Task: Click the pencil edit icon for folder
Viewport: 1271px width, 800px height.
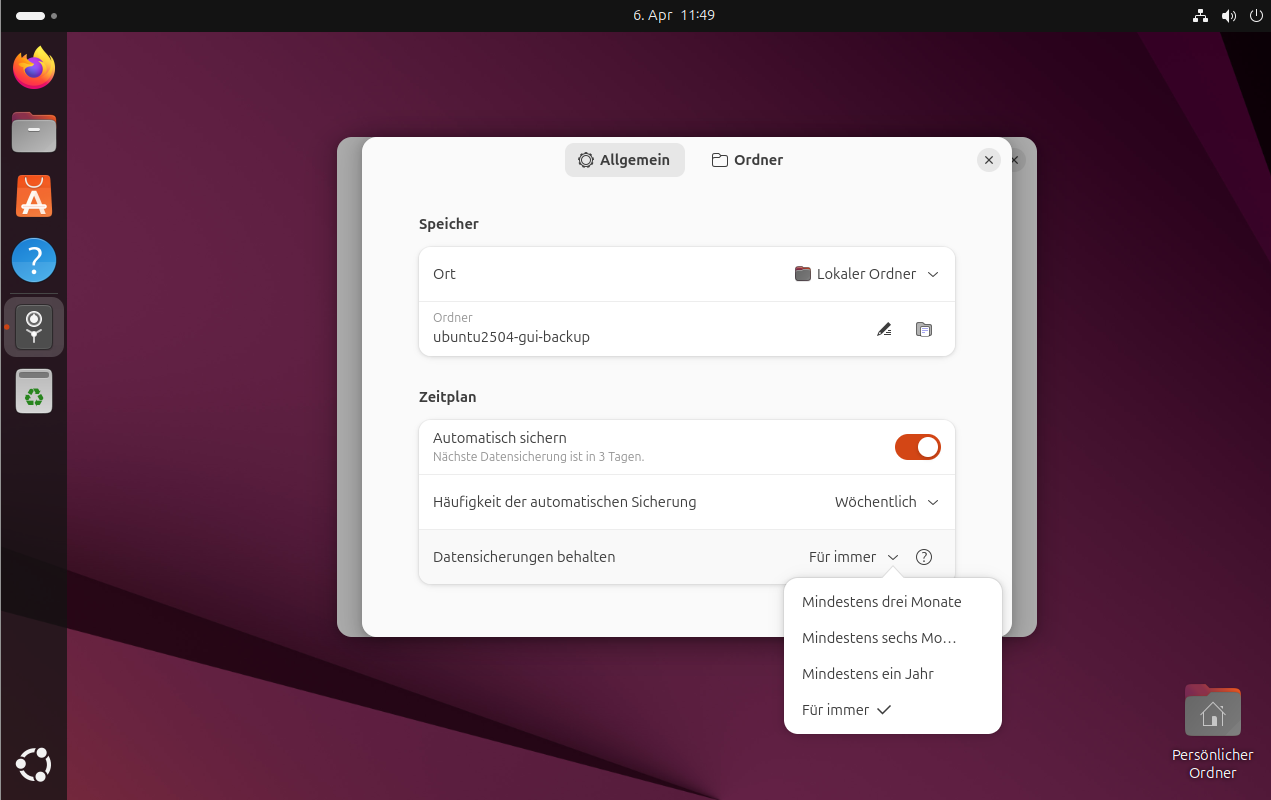Action: (x=884, y=329)
